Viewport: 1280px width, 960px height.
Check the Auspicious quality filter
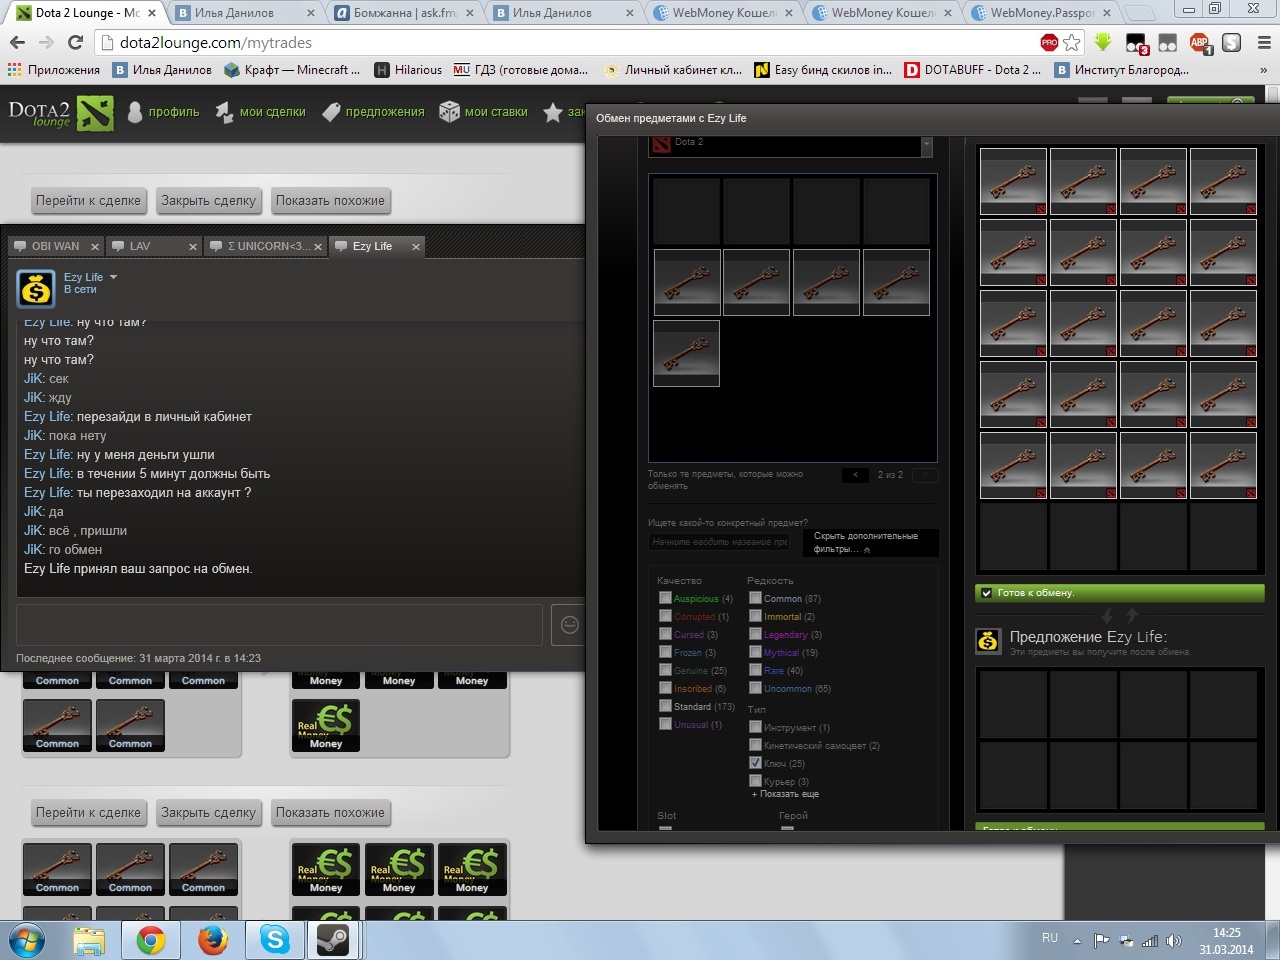pyautogui.click(x=665, y=598)
